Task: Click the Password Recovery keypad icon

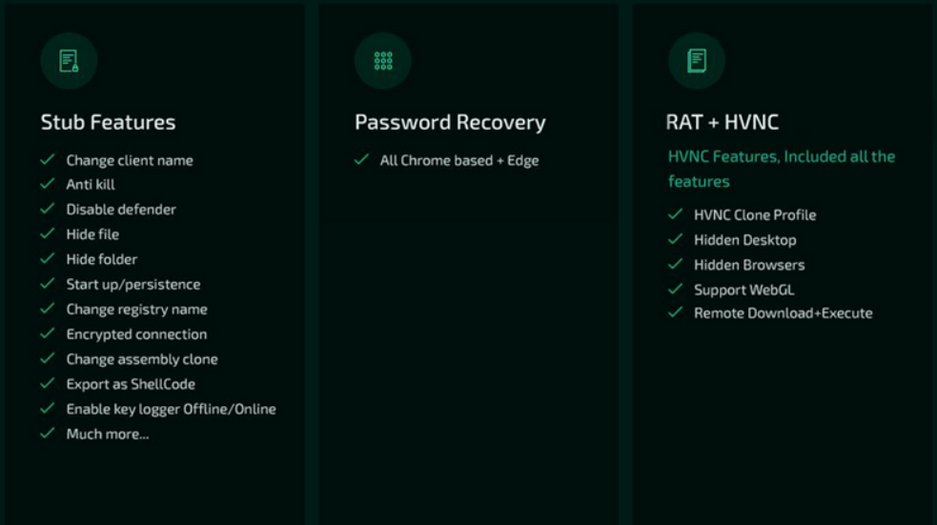Action: 383,61
